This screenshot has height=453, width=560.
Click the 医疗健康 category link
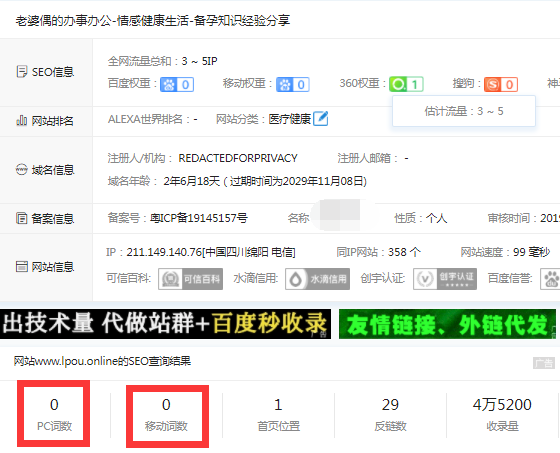click(x=290, y=119)
